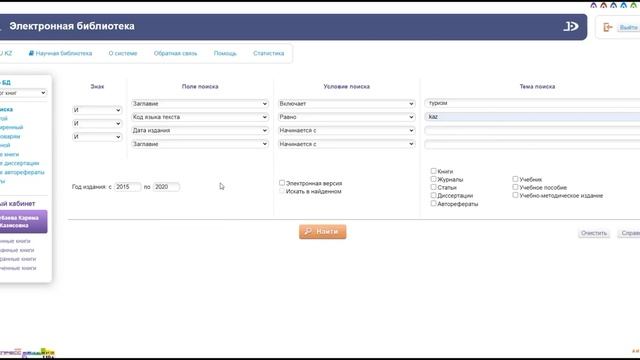Enable the Авторефераты checkbox
Viewport: 640px width, 360px height.
(x=433, y=203)
